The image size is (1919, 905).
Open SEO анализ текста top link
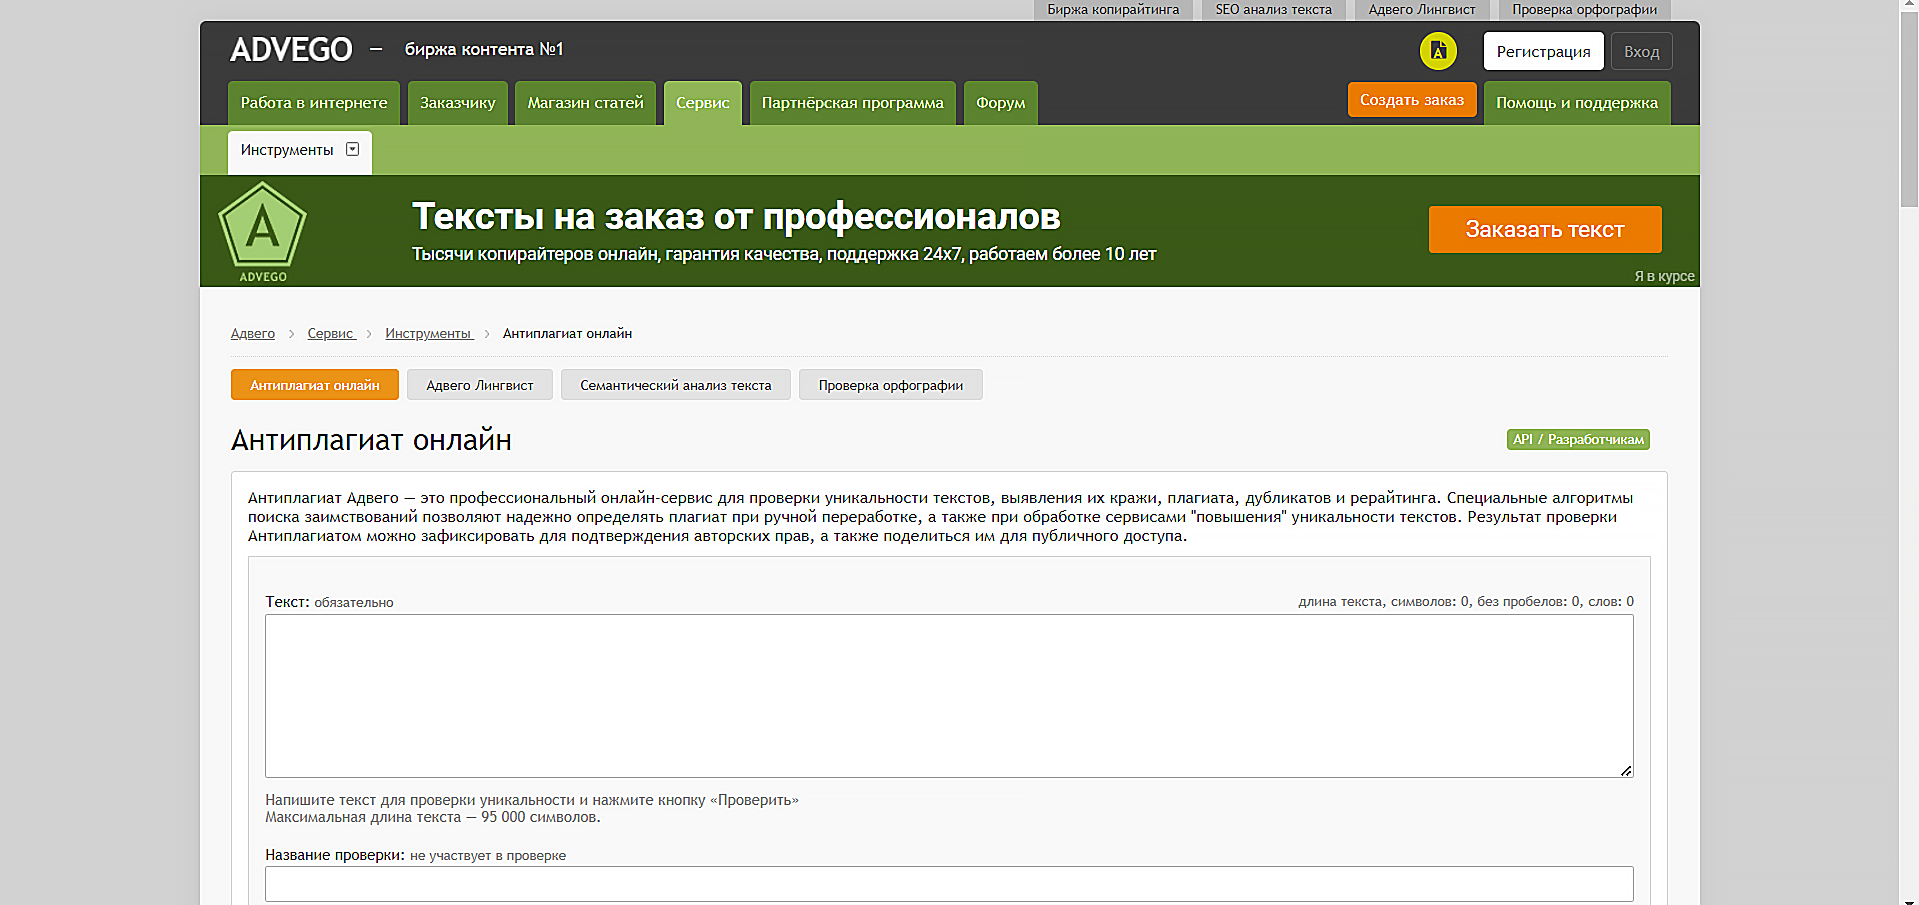coord(1273,10)
